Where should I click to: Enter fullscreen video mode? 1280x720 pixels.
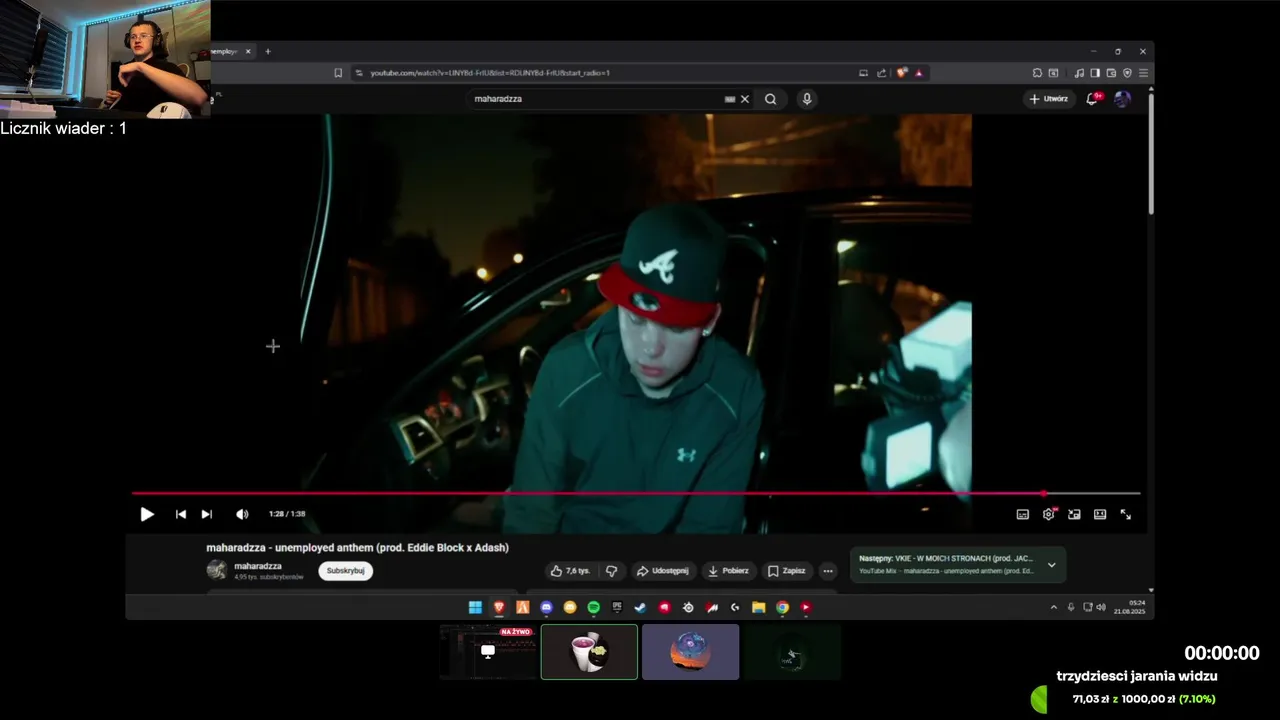(1126, 514)
